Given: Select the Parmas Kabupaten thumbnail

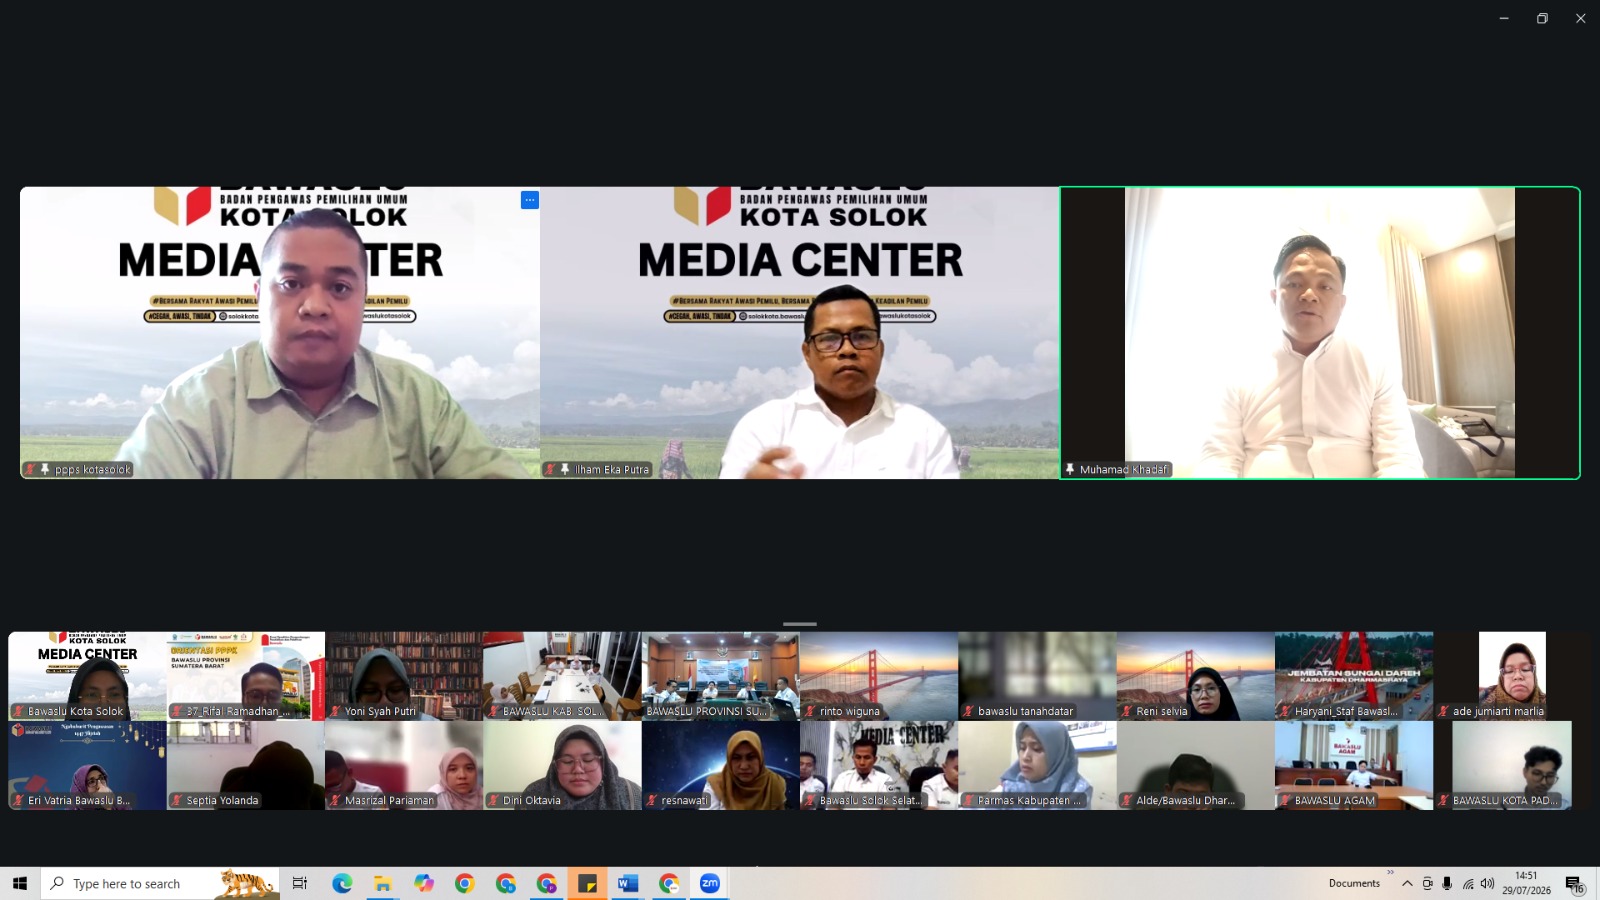Looking at the screenshot, I should [1037, 766].
